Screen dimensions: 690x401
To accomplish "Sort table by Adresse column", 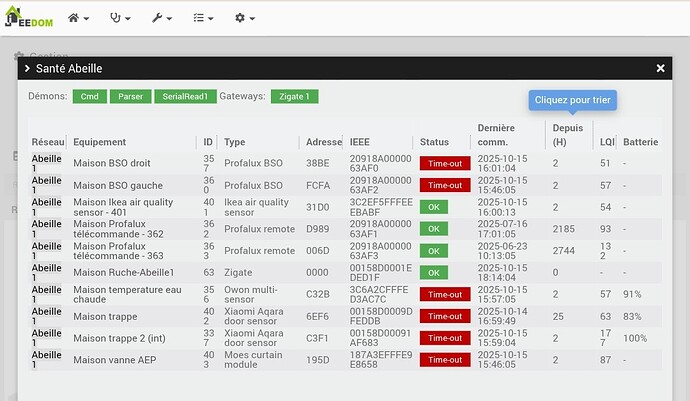I will coord(324,142).
